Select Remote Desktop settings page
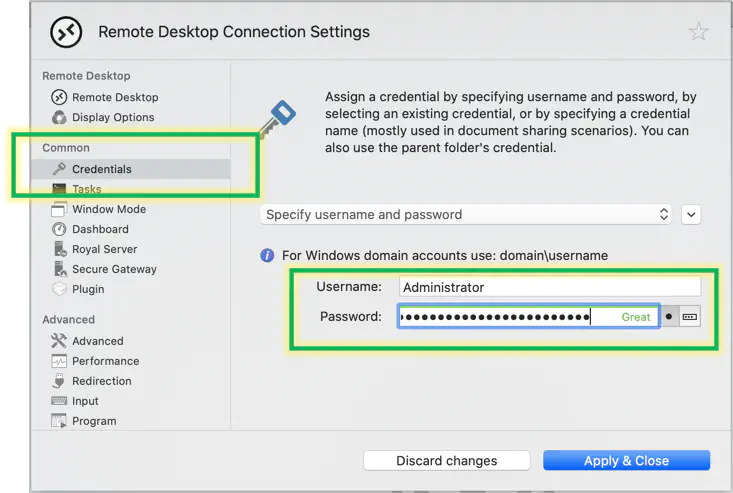 (x=115, y=97)
